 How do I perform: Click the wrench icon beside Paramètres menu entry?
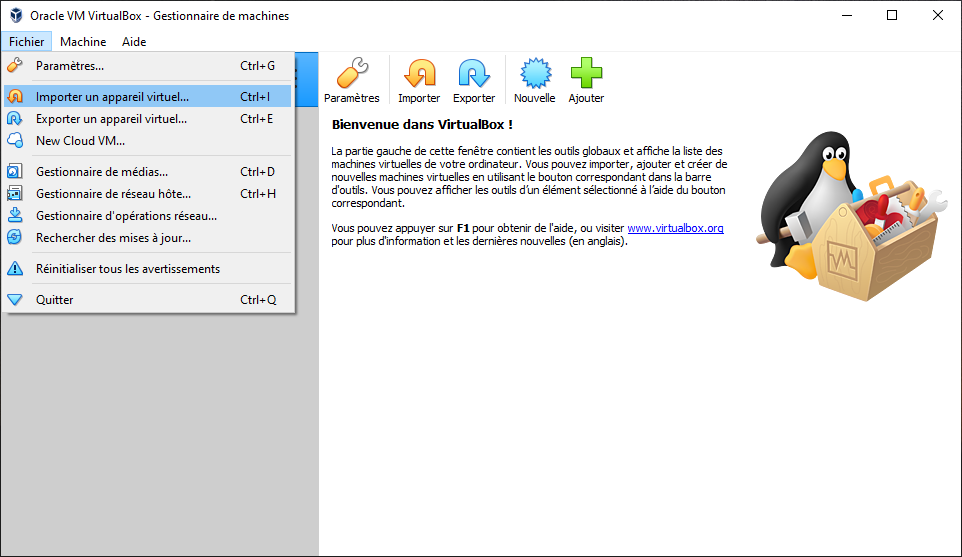click(15, 65)
